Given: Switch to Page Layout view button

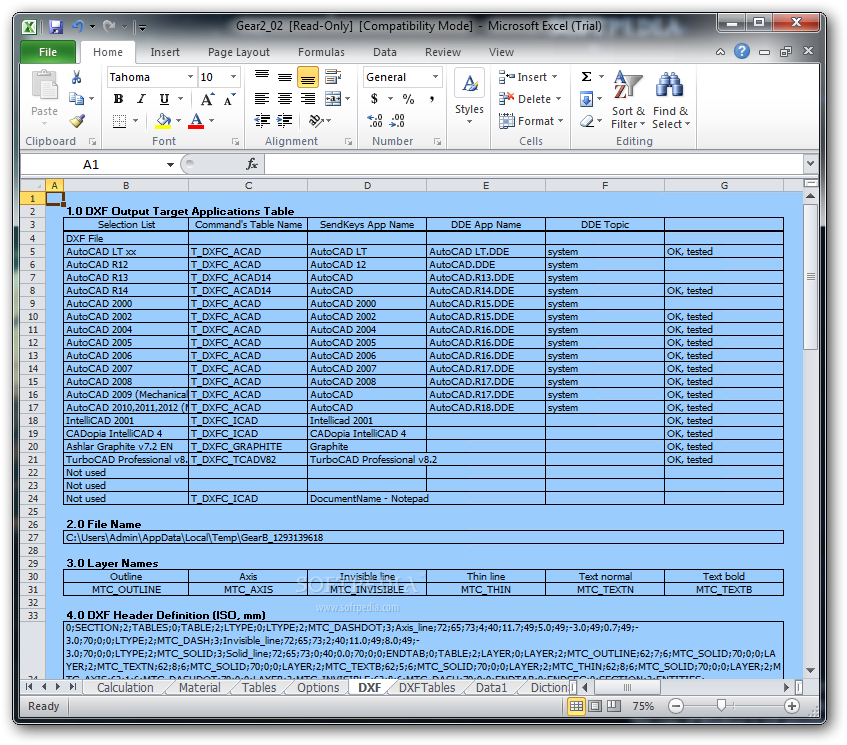Looking at the screenshot, I should click(595, 706).
